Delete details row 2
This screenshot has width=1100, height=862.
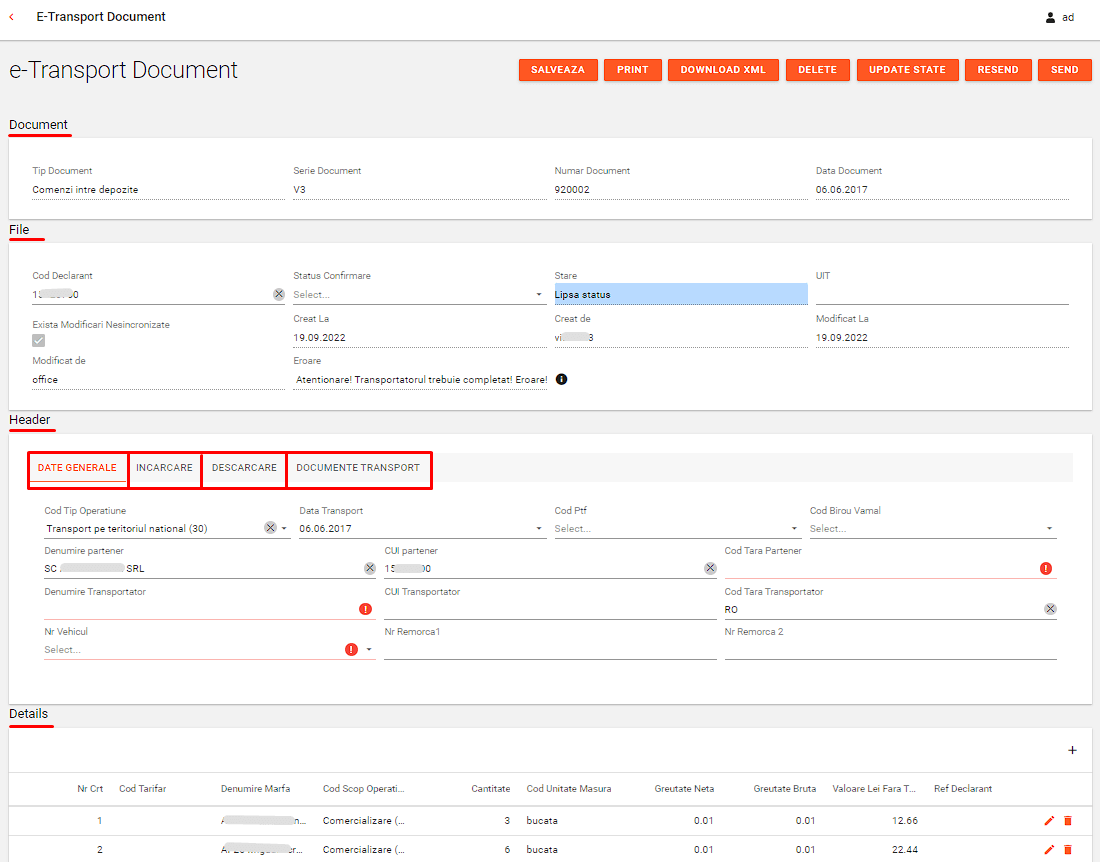(x=1068, y=849)
